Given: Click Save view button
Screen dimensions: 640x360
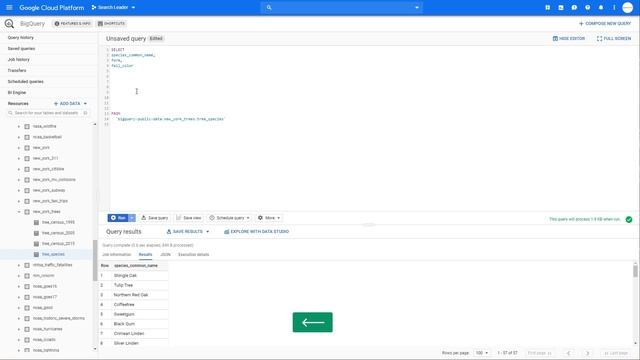Looking at the screenshot, I should (x=189, y=218).
